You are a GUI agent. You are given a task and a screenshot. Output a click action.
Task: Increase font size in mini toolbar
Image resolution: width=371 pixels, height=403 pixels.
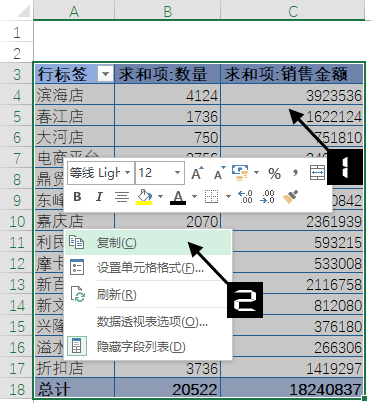coord(197,173)
